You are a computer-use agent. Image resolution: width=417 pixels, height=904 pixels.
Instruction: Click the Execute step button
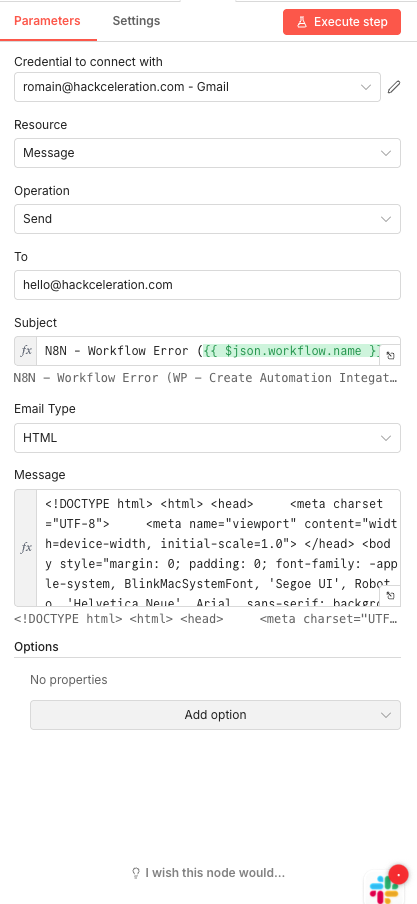(x=342, y=22)
